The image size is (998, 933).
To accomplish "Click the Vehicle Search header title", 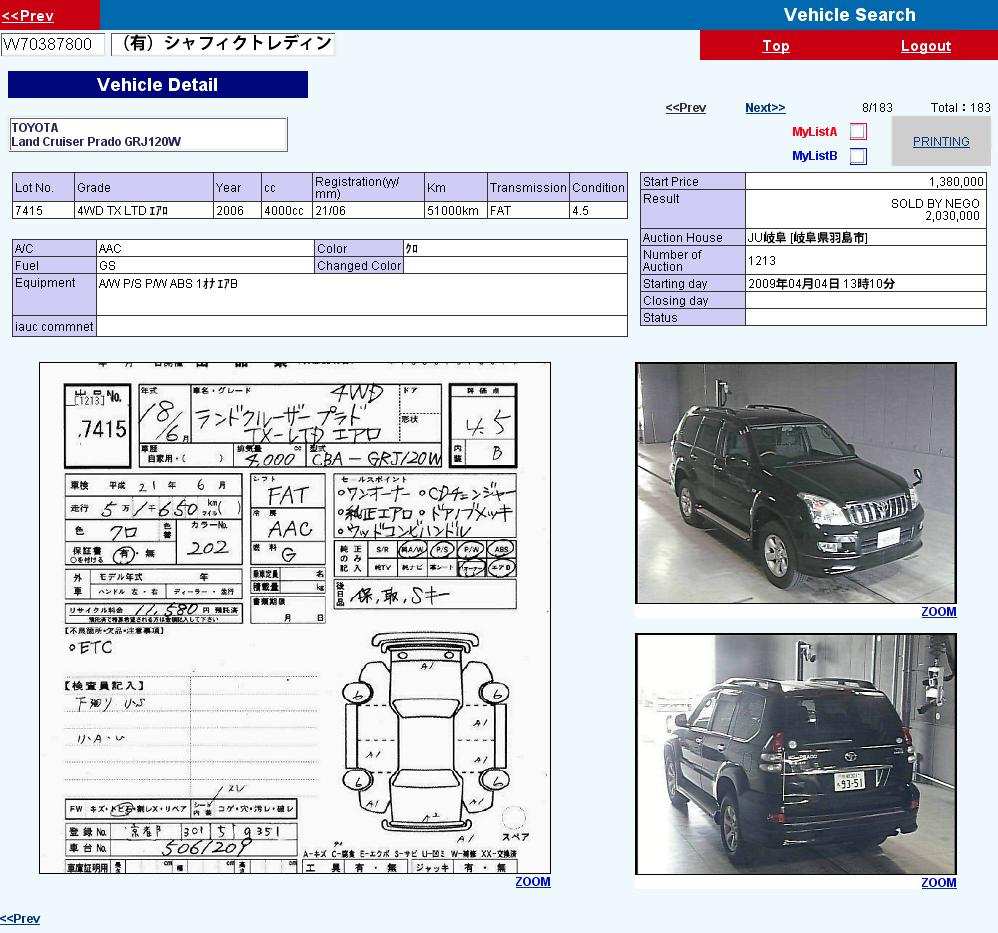I will [850, 15].
